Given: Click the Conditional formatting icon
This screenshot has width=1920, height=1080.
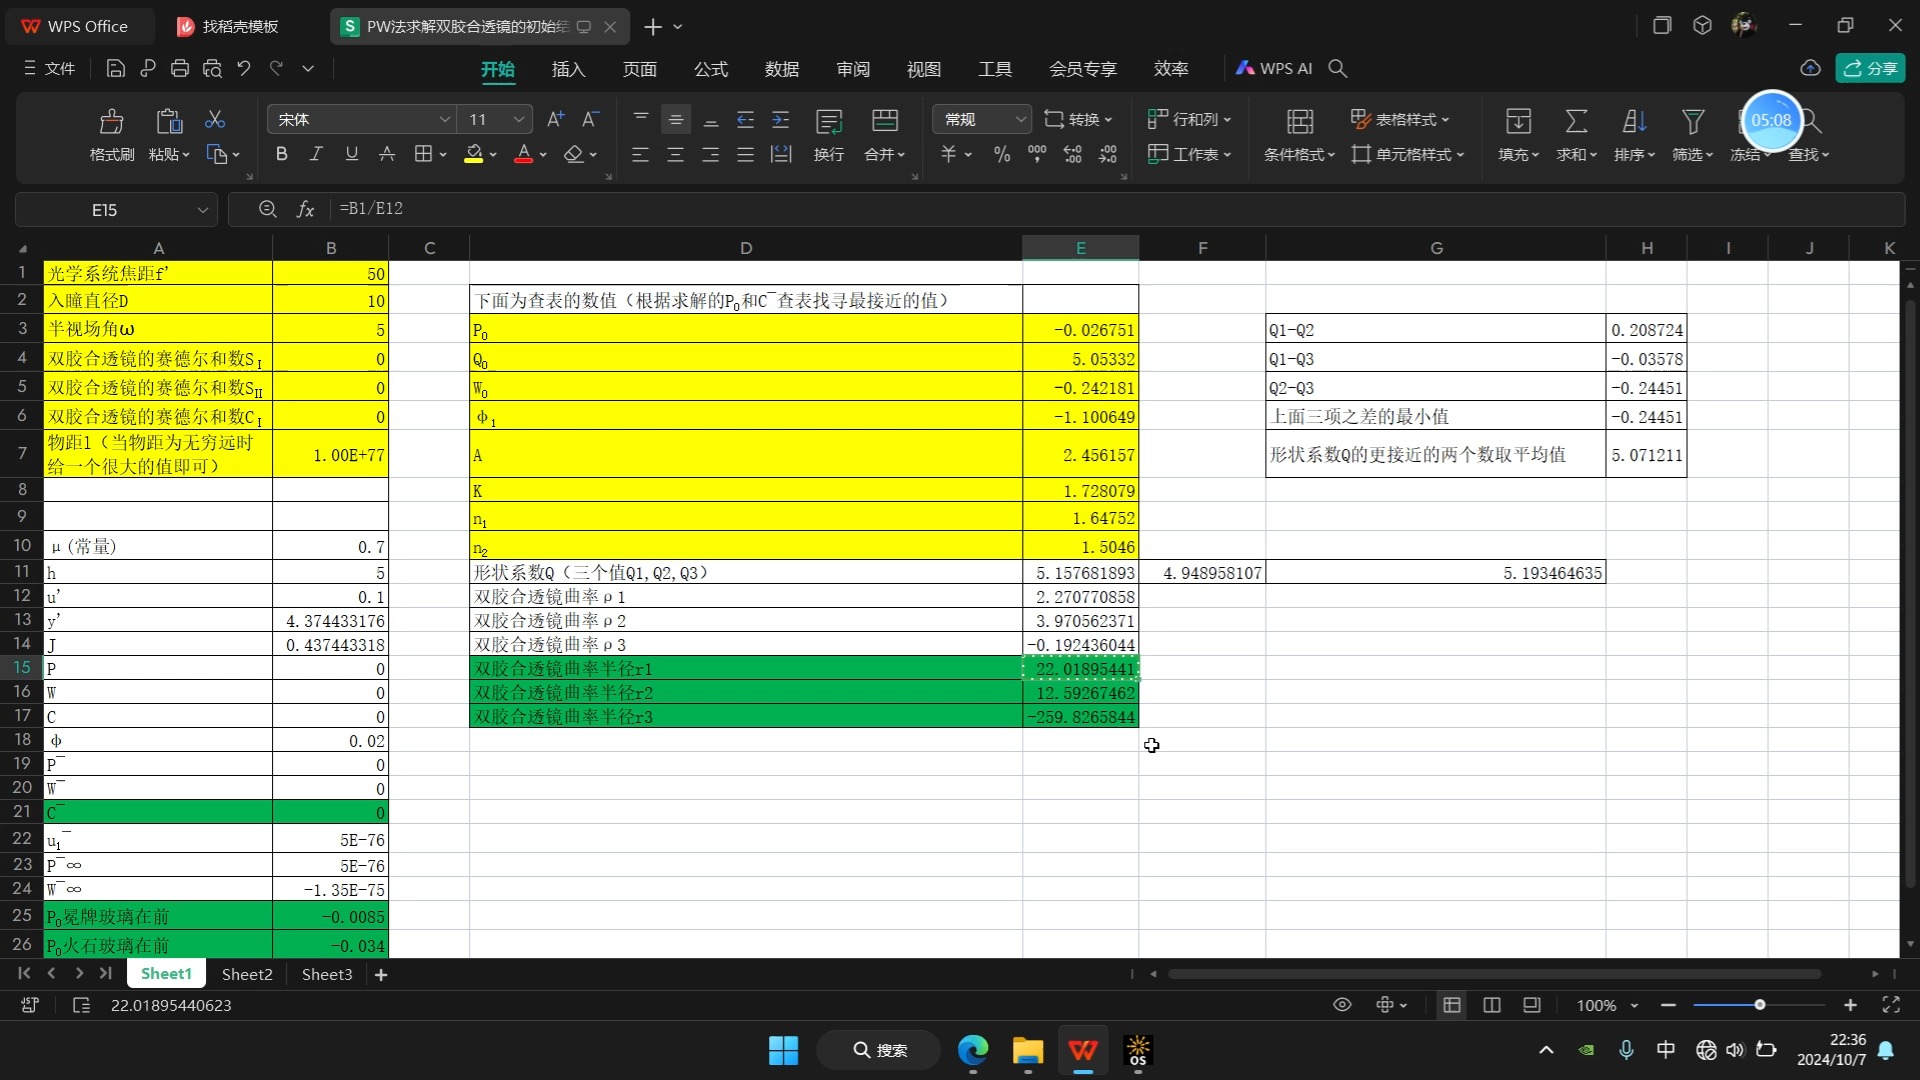Looking at the screenshot, I should pos(1299,122).
